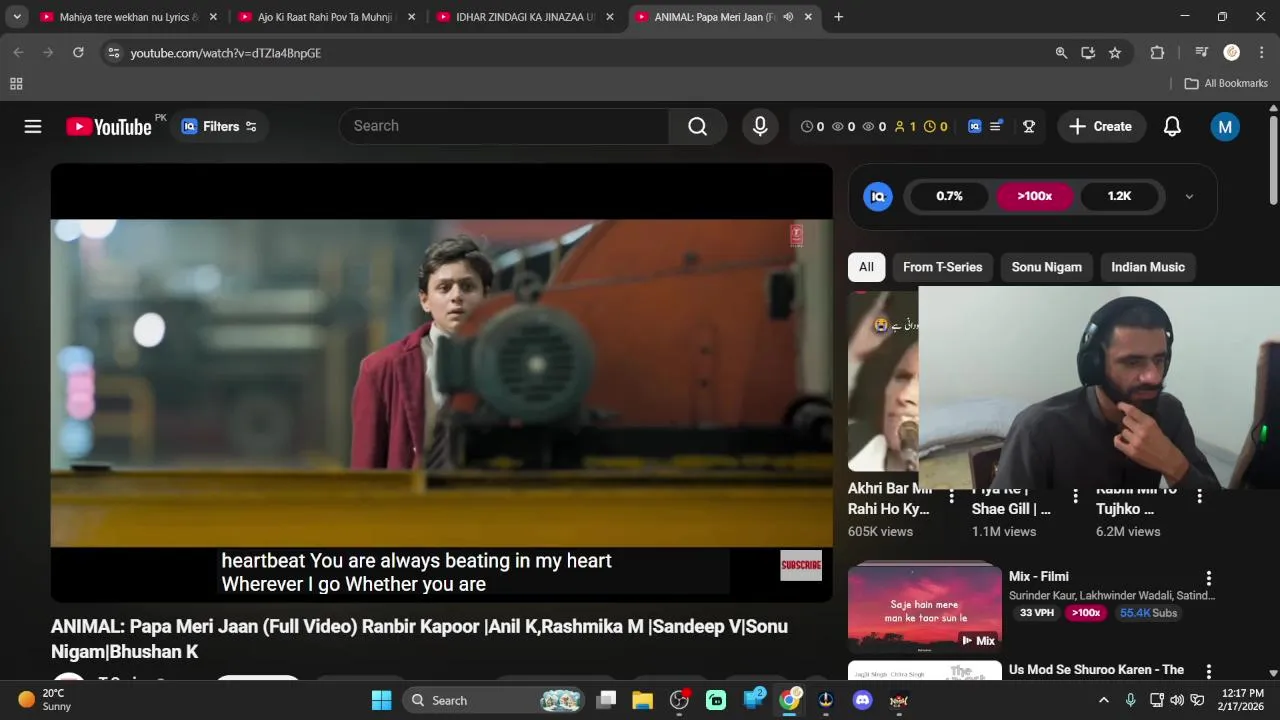Click the ANIMAL: Papa Meri Jaan video title
The image size is (1280, 720).
point(419,639)
